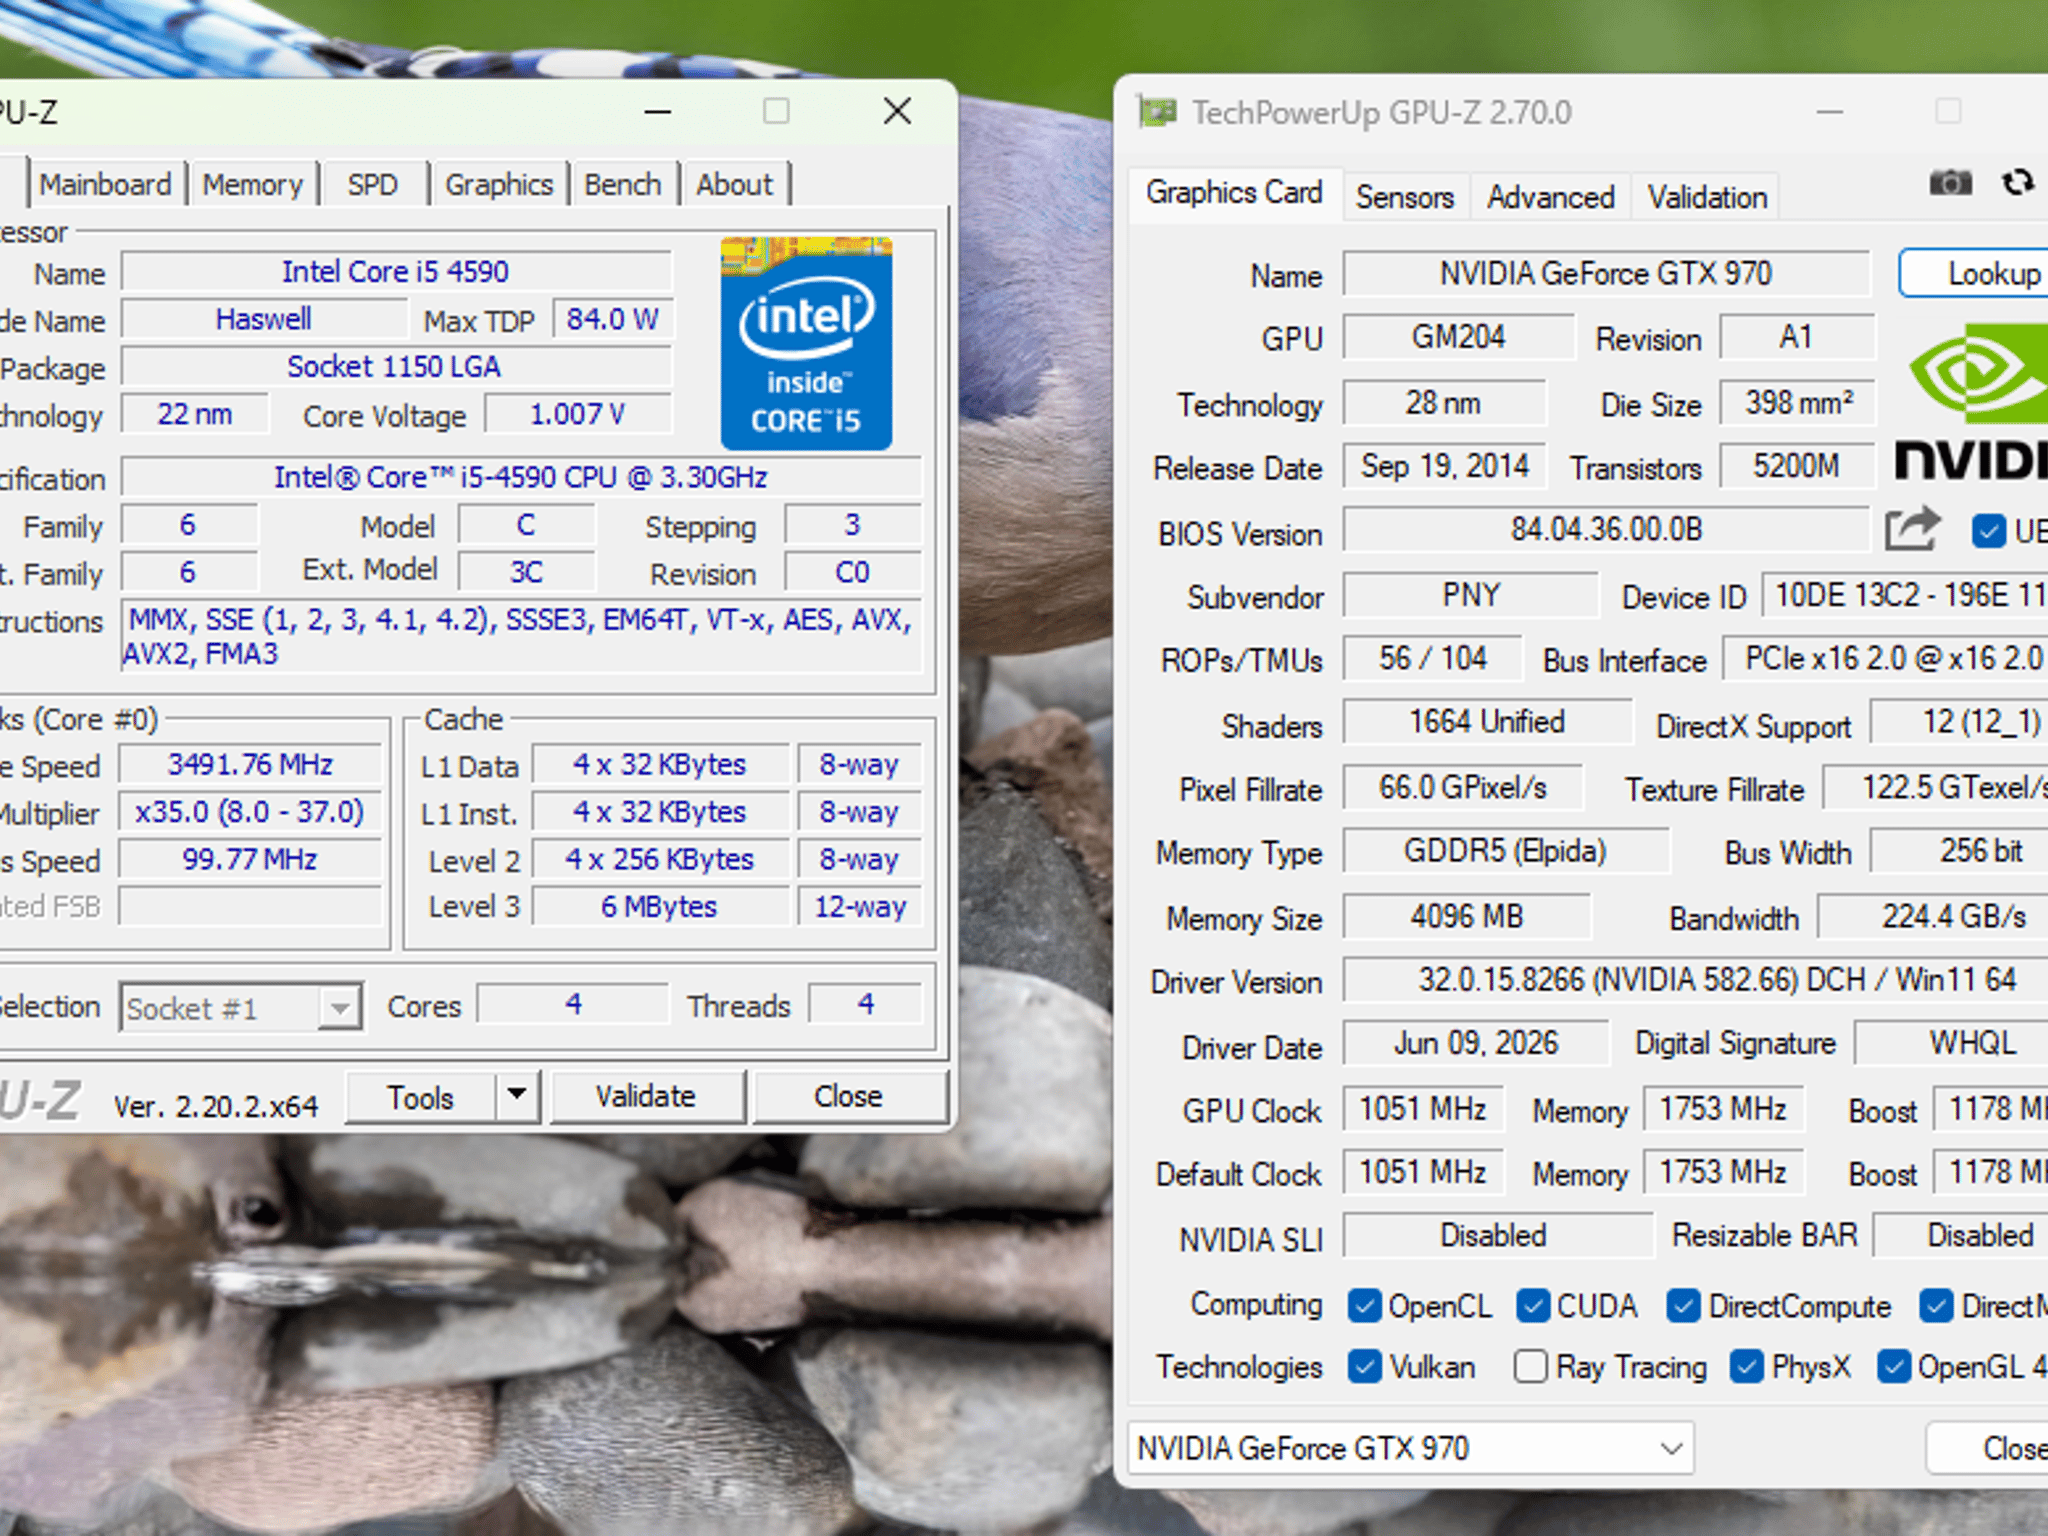Click the BIOS share/export arrow icon
This screenshot has height=1536, width=2048.
pos(1912,529)
